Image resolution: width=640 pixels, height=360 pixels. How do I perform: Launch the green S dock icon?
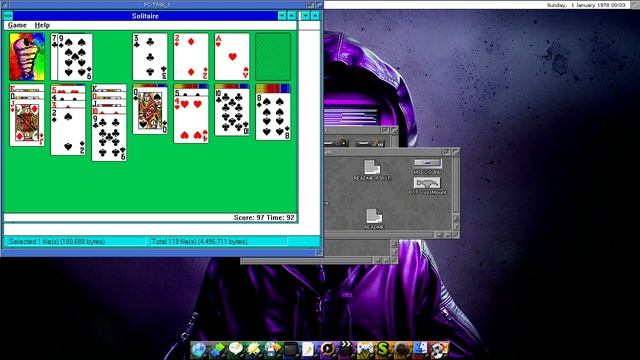click(382, 350)
